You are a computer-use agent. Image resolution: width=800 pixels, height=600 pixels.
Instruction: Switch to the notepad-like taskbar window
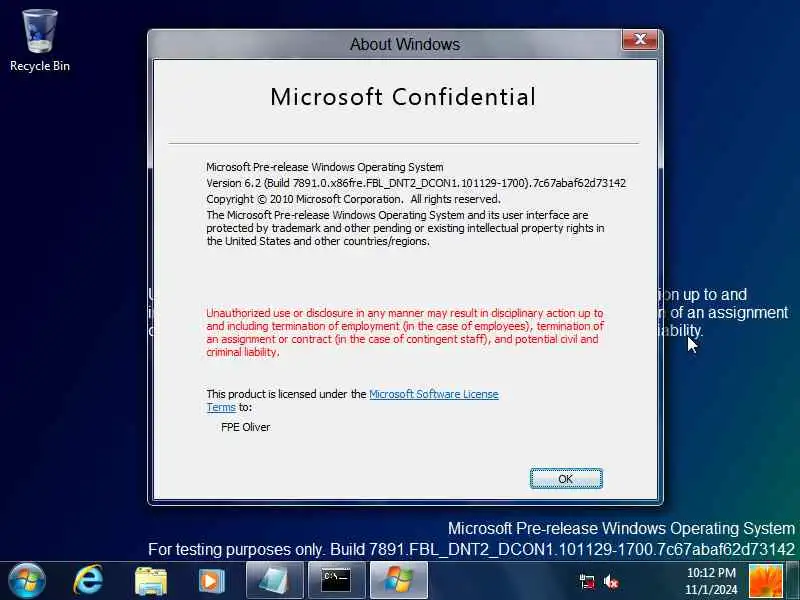click(x=275, y=581)
